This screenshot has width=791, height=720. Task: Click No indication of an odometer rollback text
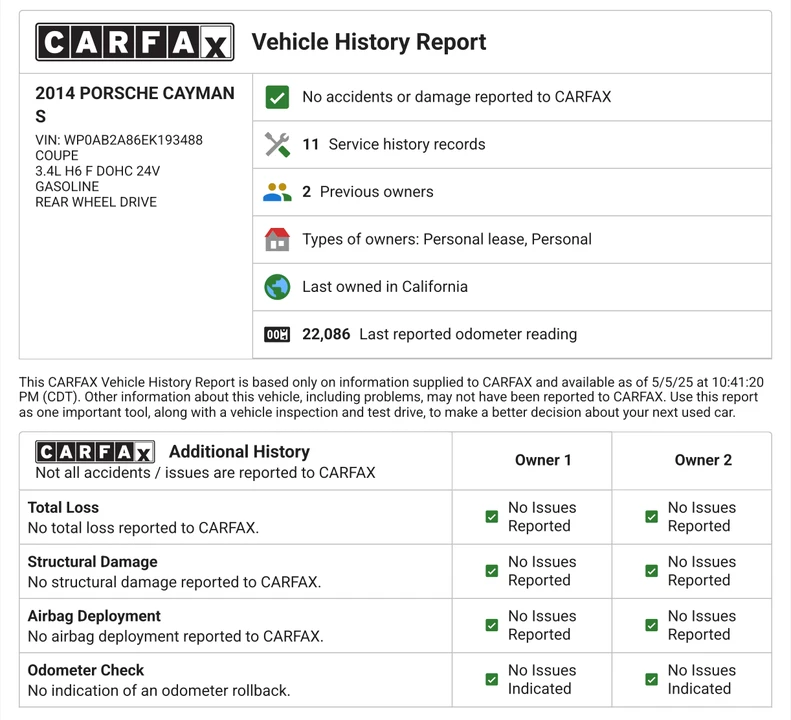click(159, 690)
